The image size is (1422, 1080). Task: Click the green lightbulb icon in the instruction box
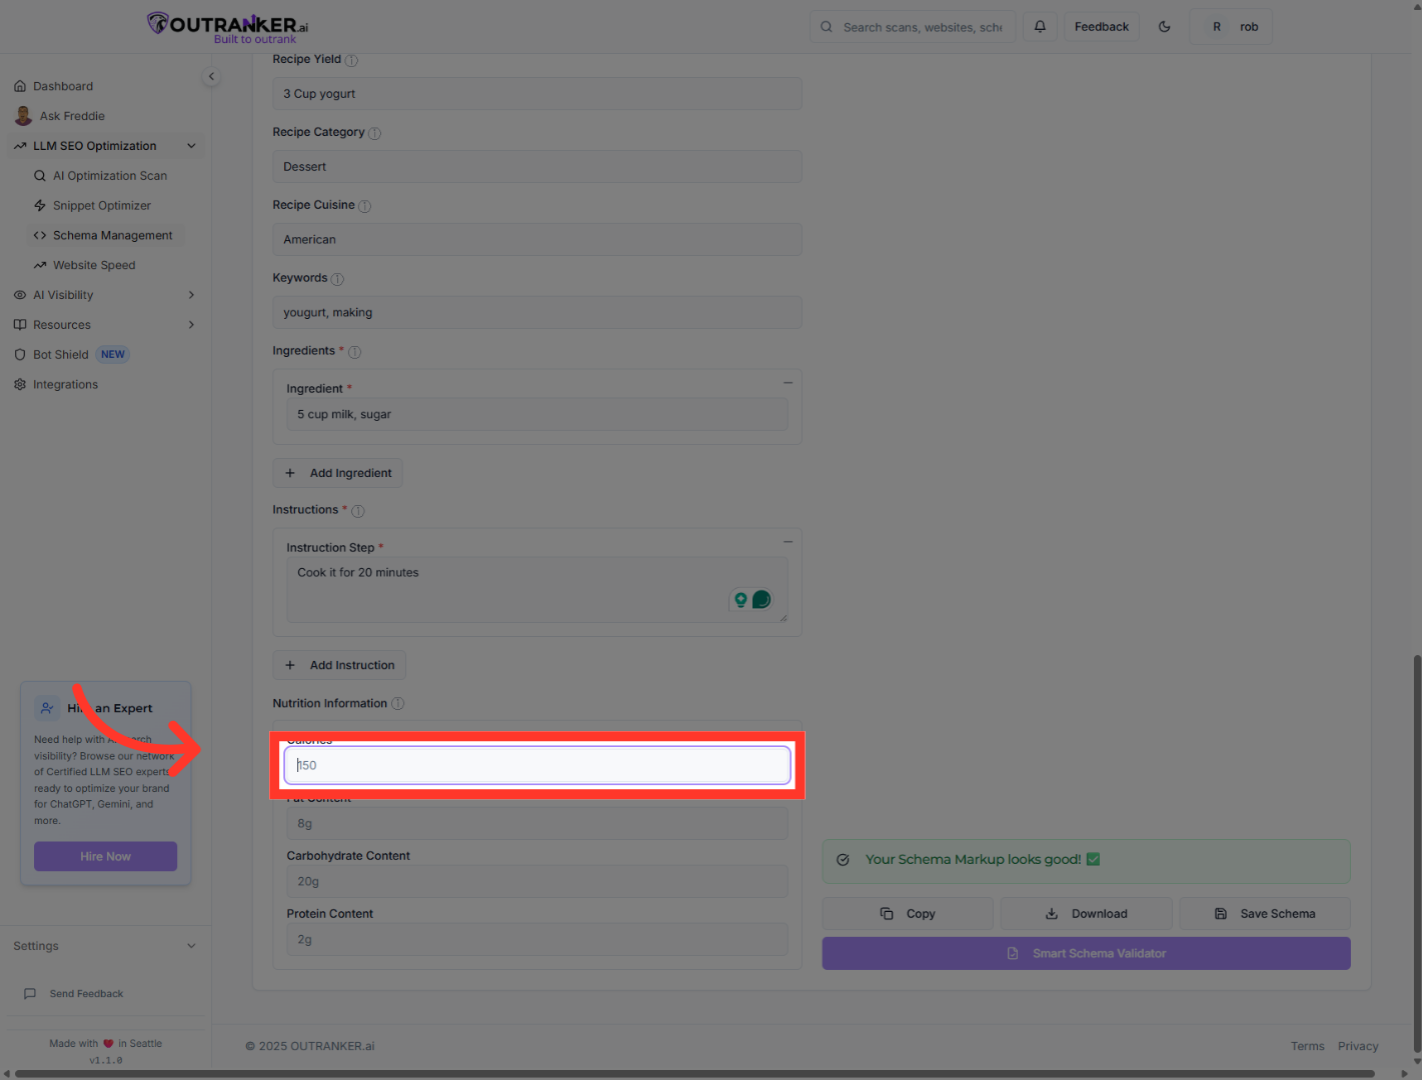pos(741,600)
